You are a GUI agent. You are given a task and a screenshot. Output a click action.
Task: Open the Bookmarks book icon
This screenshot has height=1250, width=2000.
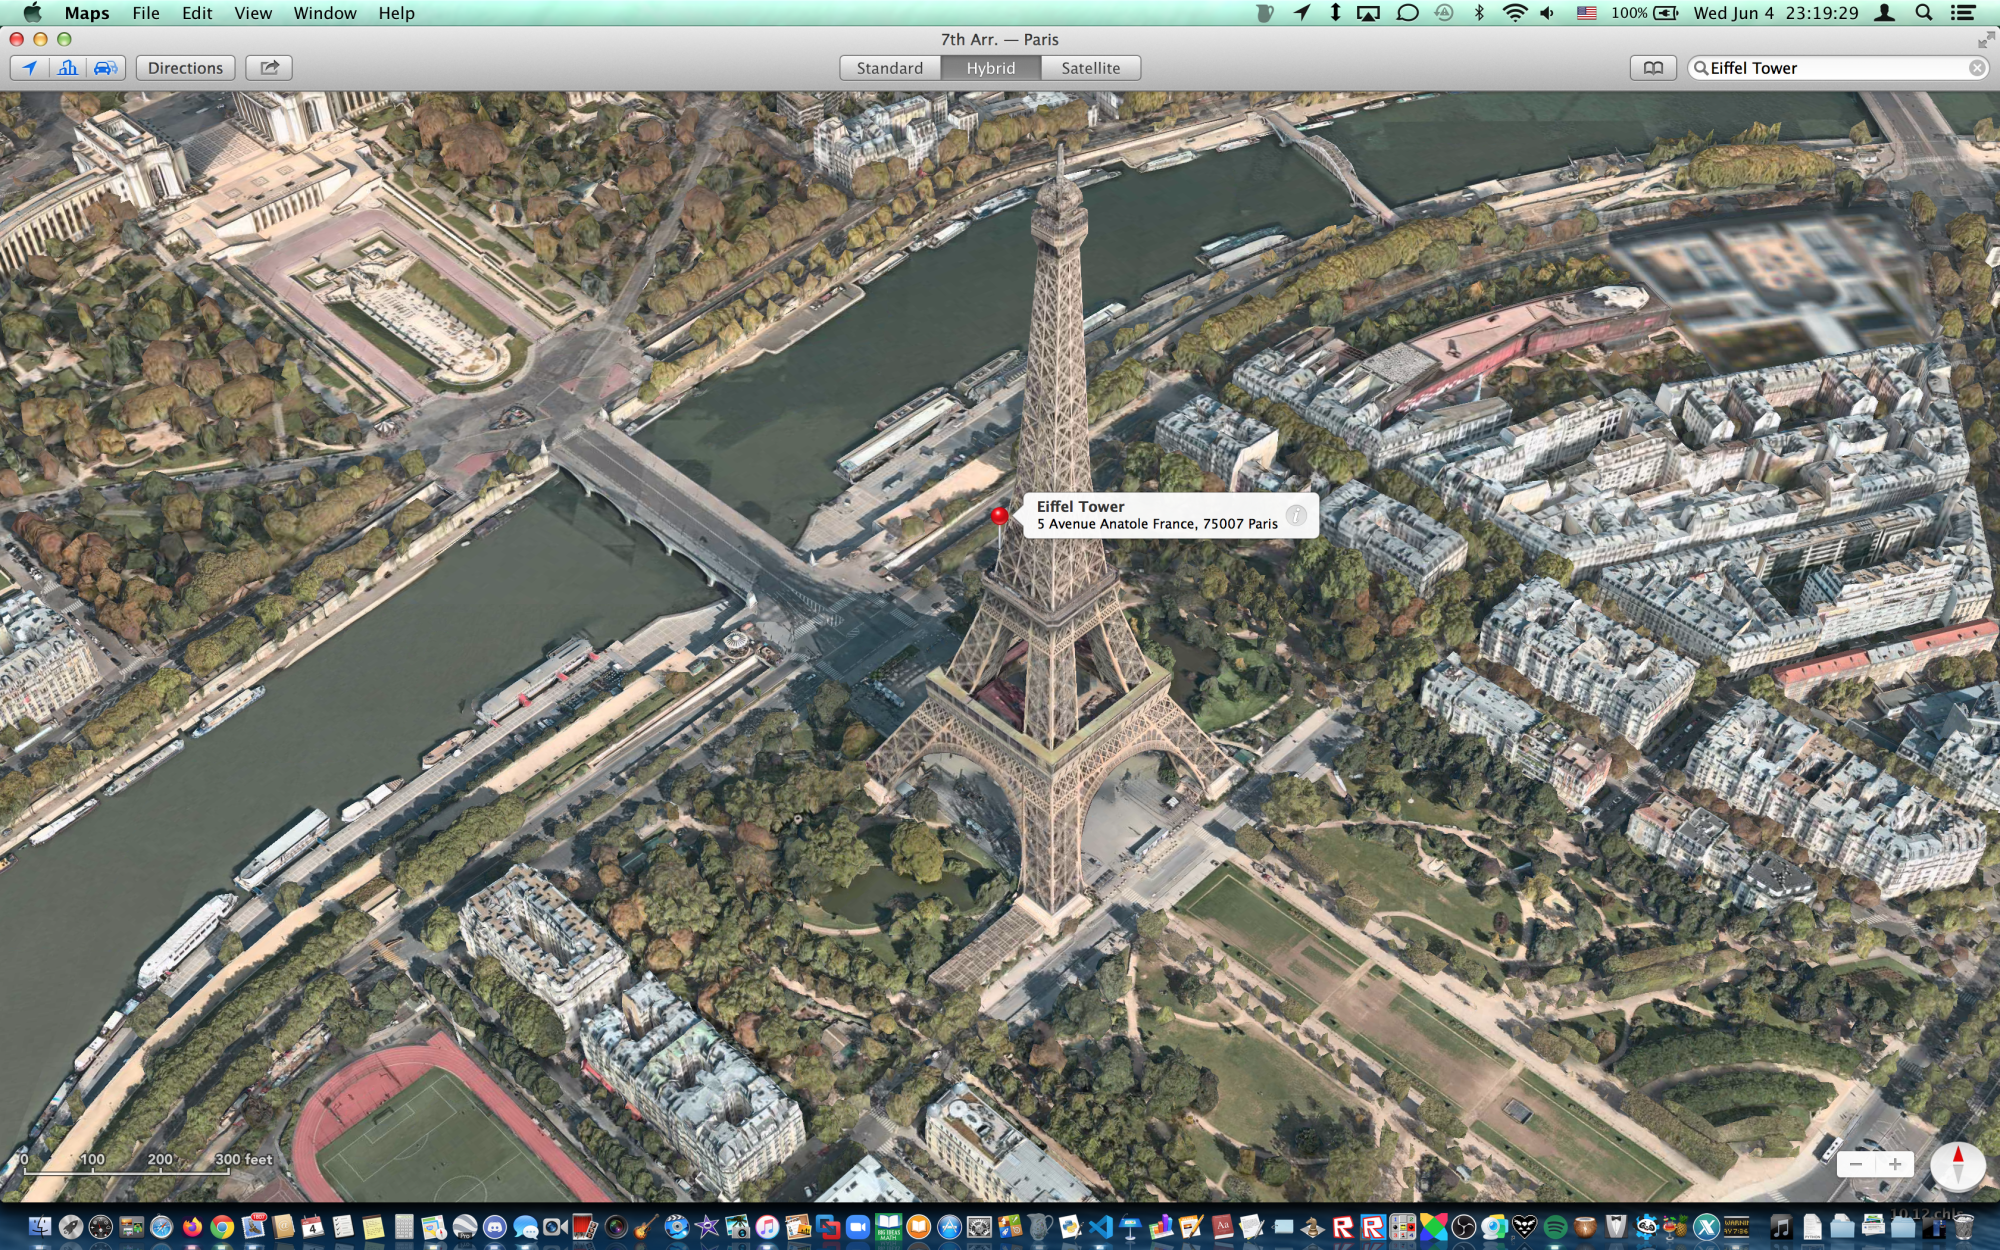(x=1653, y=68)
